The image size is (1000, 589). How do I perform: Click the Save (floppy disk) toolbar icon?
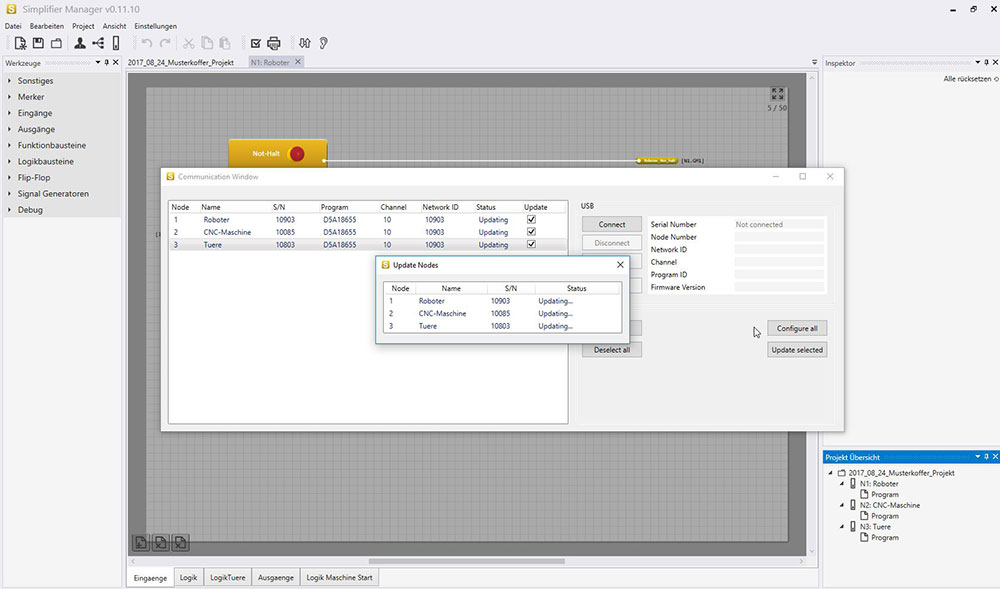pyautogui.click(x=38, y=43)
